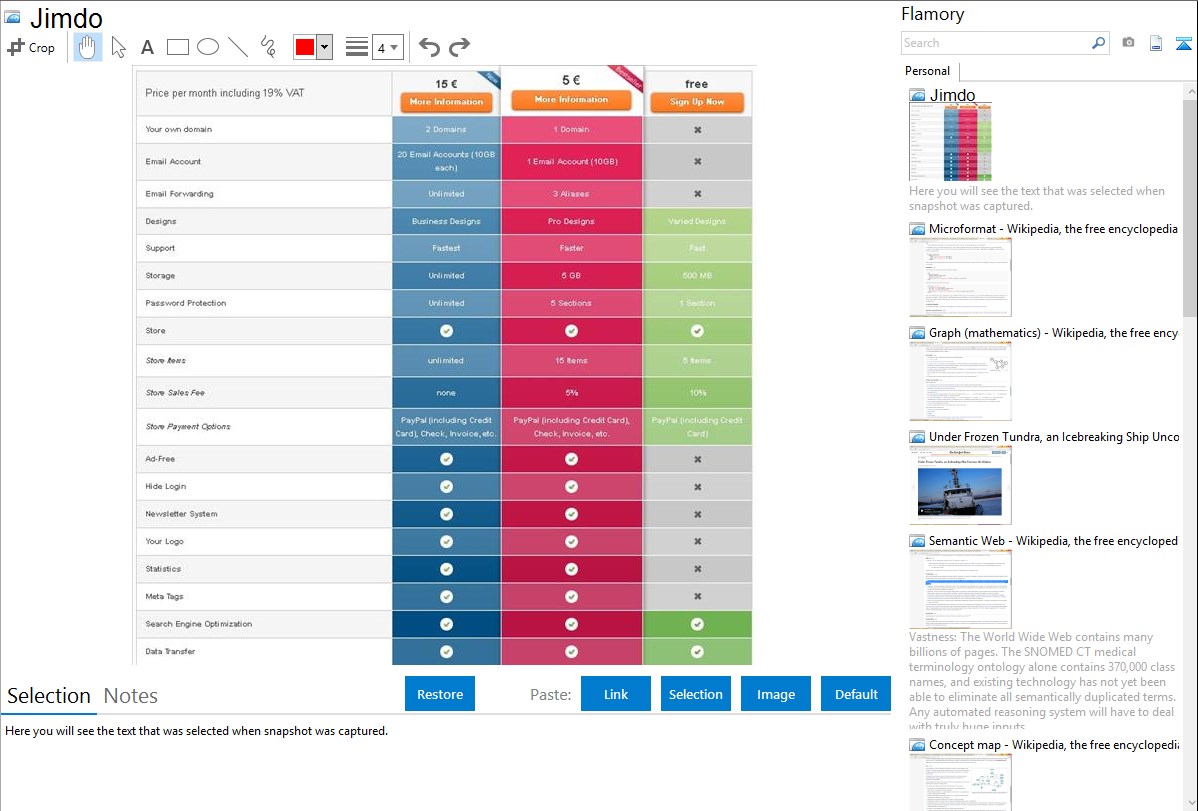Click the 'Price per month including 19% VAT' text
The height and width of the screenshot is (811, 1198).
[225, 92]
